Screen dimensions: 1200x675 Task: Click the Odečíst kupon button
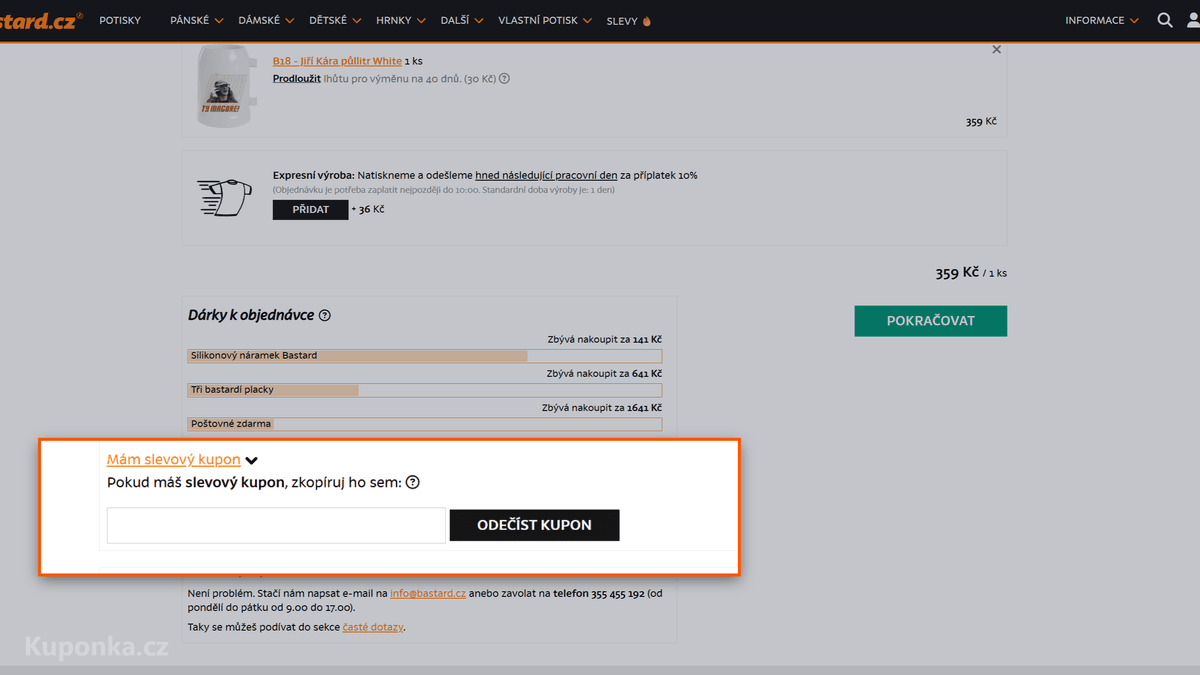point(534,525)
